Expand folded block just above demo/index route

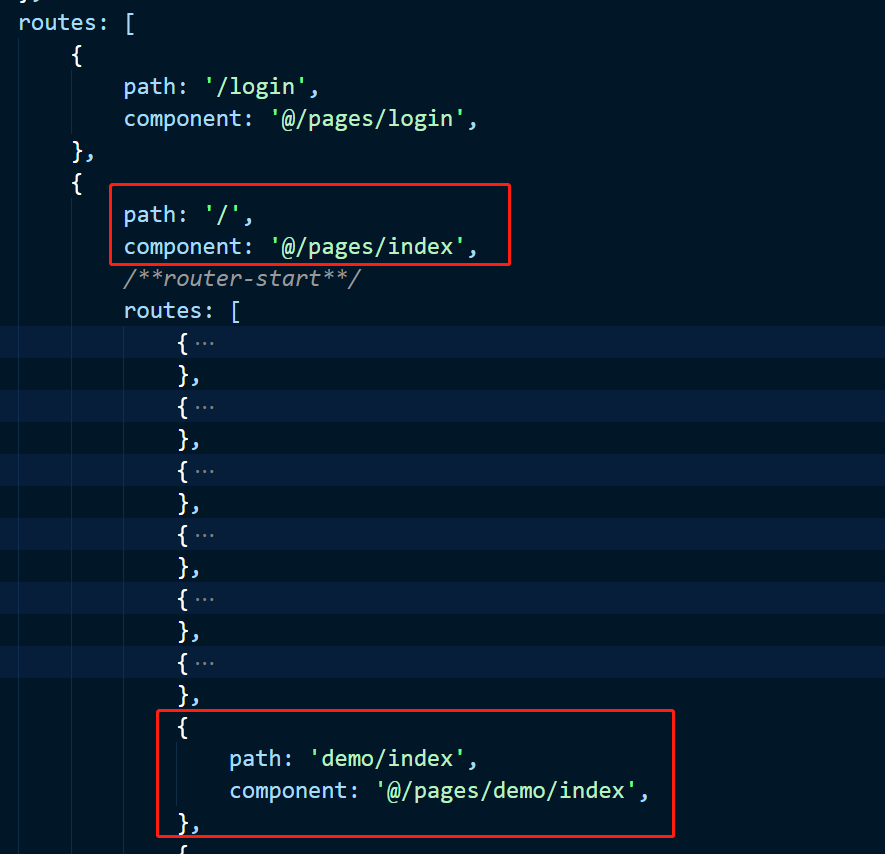coord(204,663)
